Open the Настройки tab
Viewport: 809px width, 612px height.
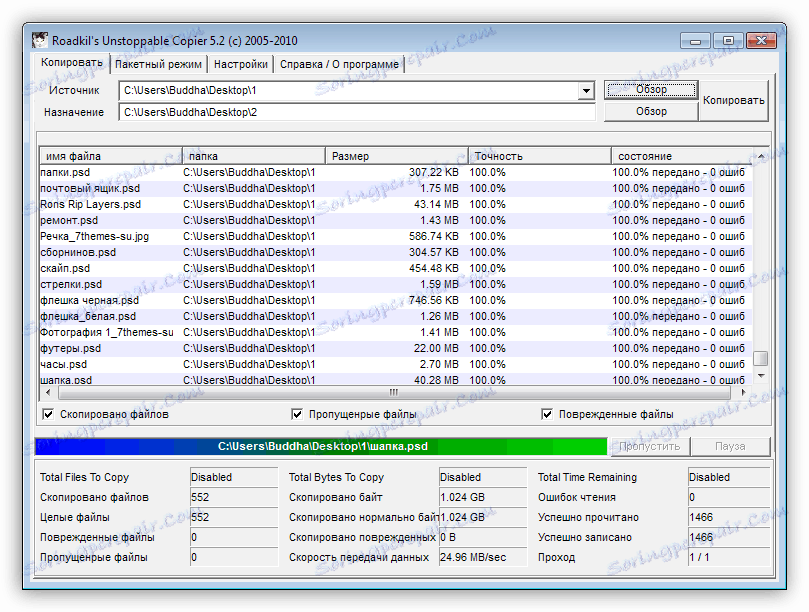point(240,64)
